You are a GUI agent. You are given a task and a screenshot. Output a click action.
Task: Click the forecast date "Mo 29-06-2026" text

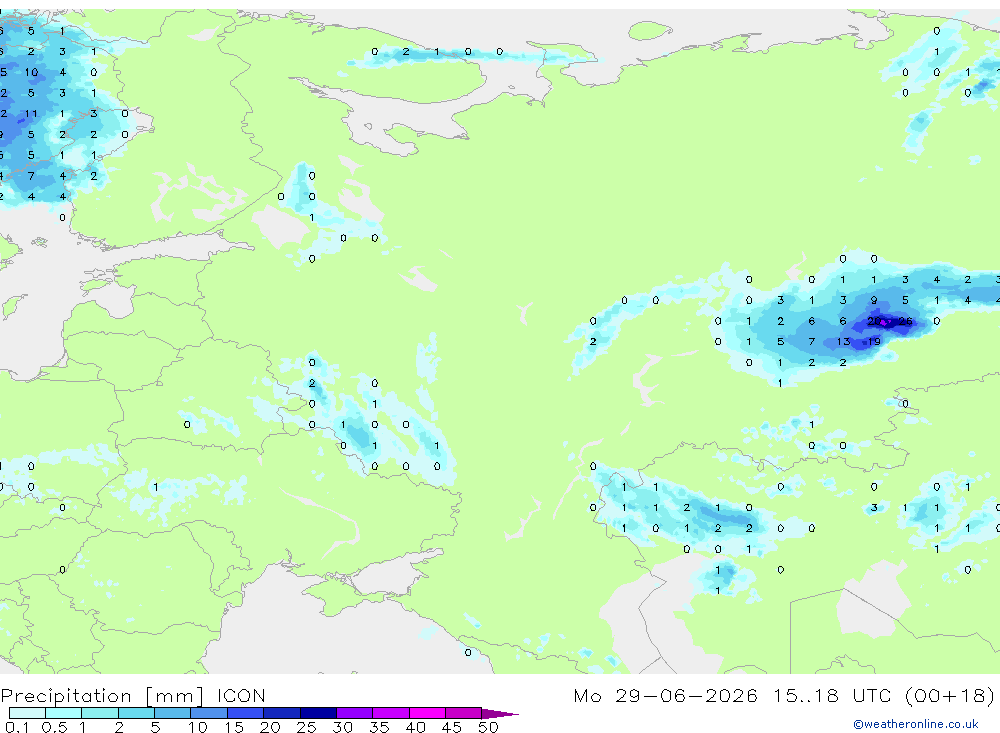coord(665,695)
